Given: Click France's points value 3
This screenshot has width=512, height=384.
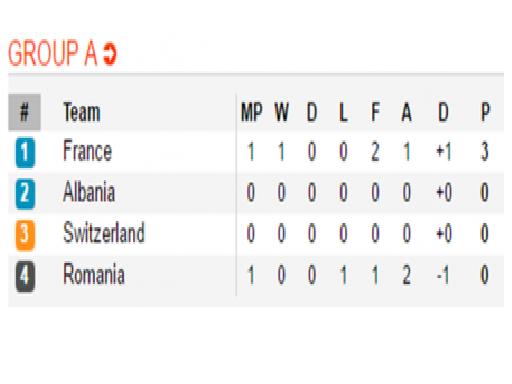Looking at the screenshot, I should pos(485,151).
